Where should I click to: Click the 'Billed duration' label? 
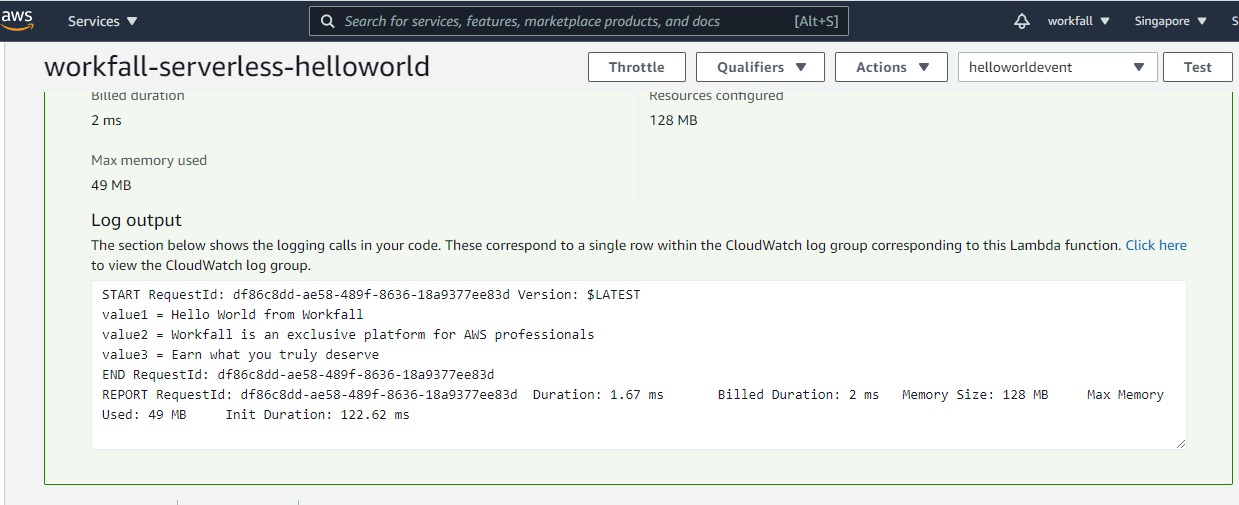(x=138, y=96)
